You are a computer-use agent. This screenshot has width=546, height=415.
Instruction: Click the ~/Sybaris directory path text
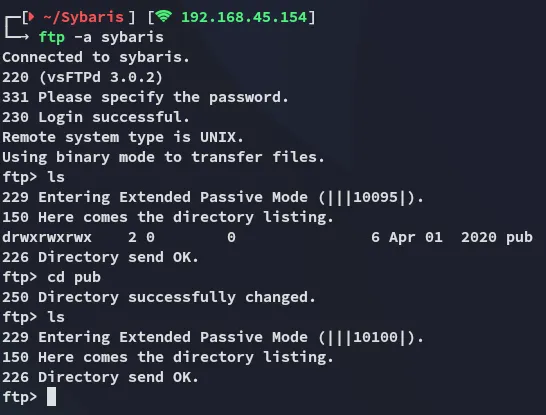[84, 17]
